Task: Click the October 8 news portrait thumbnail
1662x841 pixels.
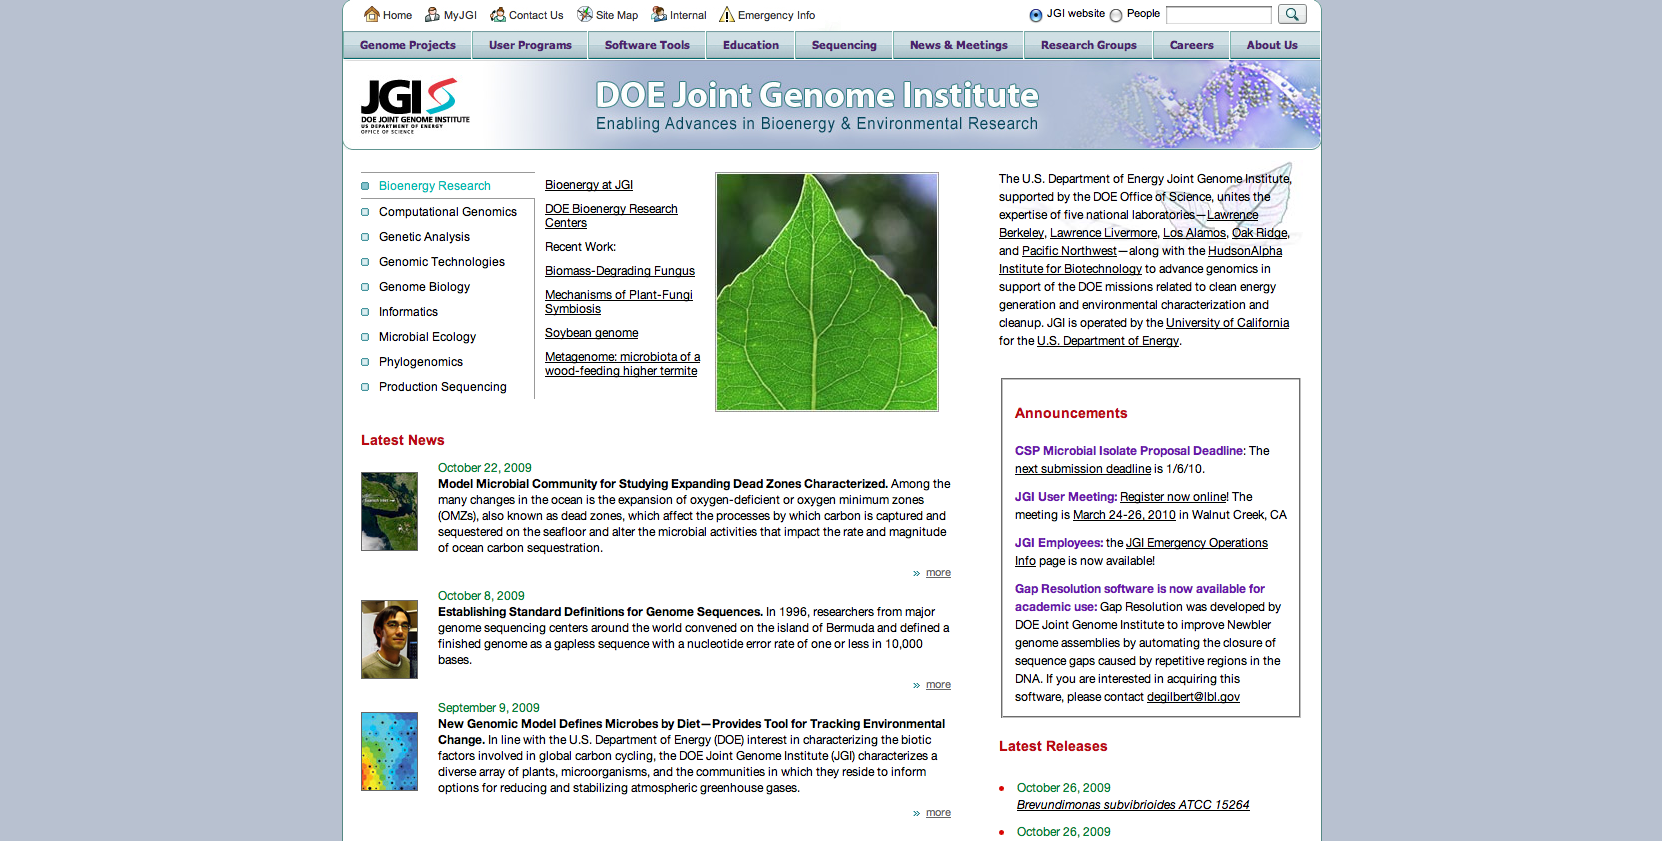Action: click(x=389, y=639)
